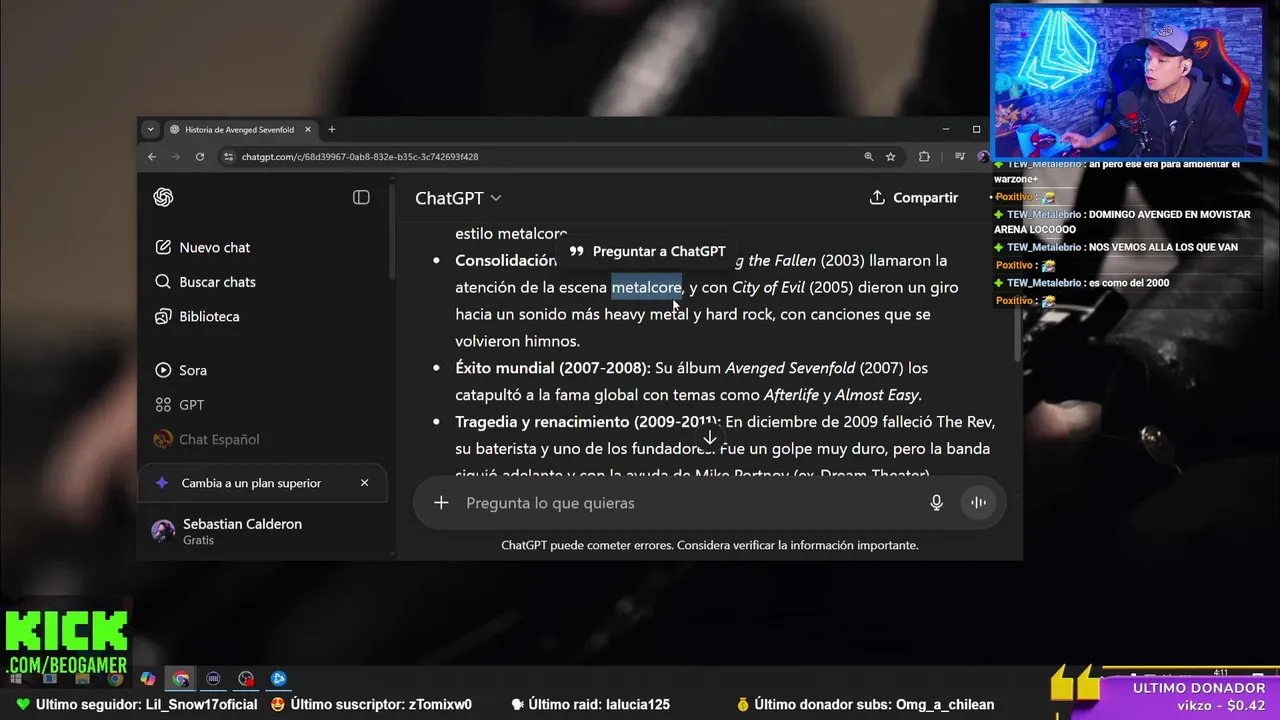Click the scroll-to-bottom arrow button
Screen dimensions: 1280x720
tap(709, 438)
